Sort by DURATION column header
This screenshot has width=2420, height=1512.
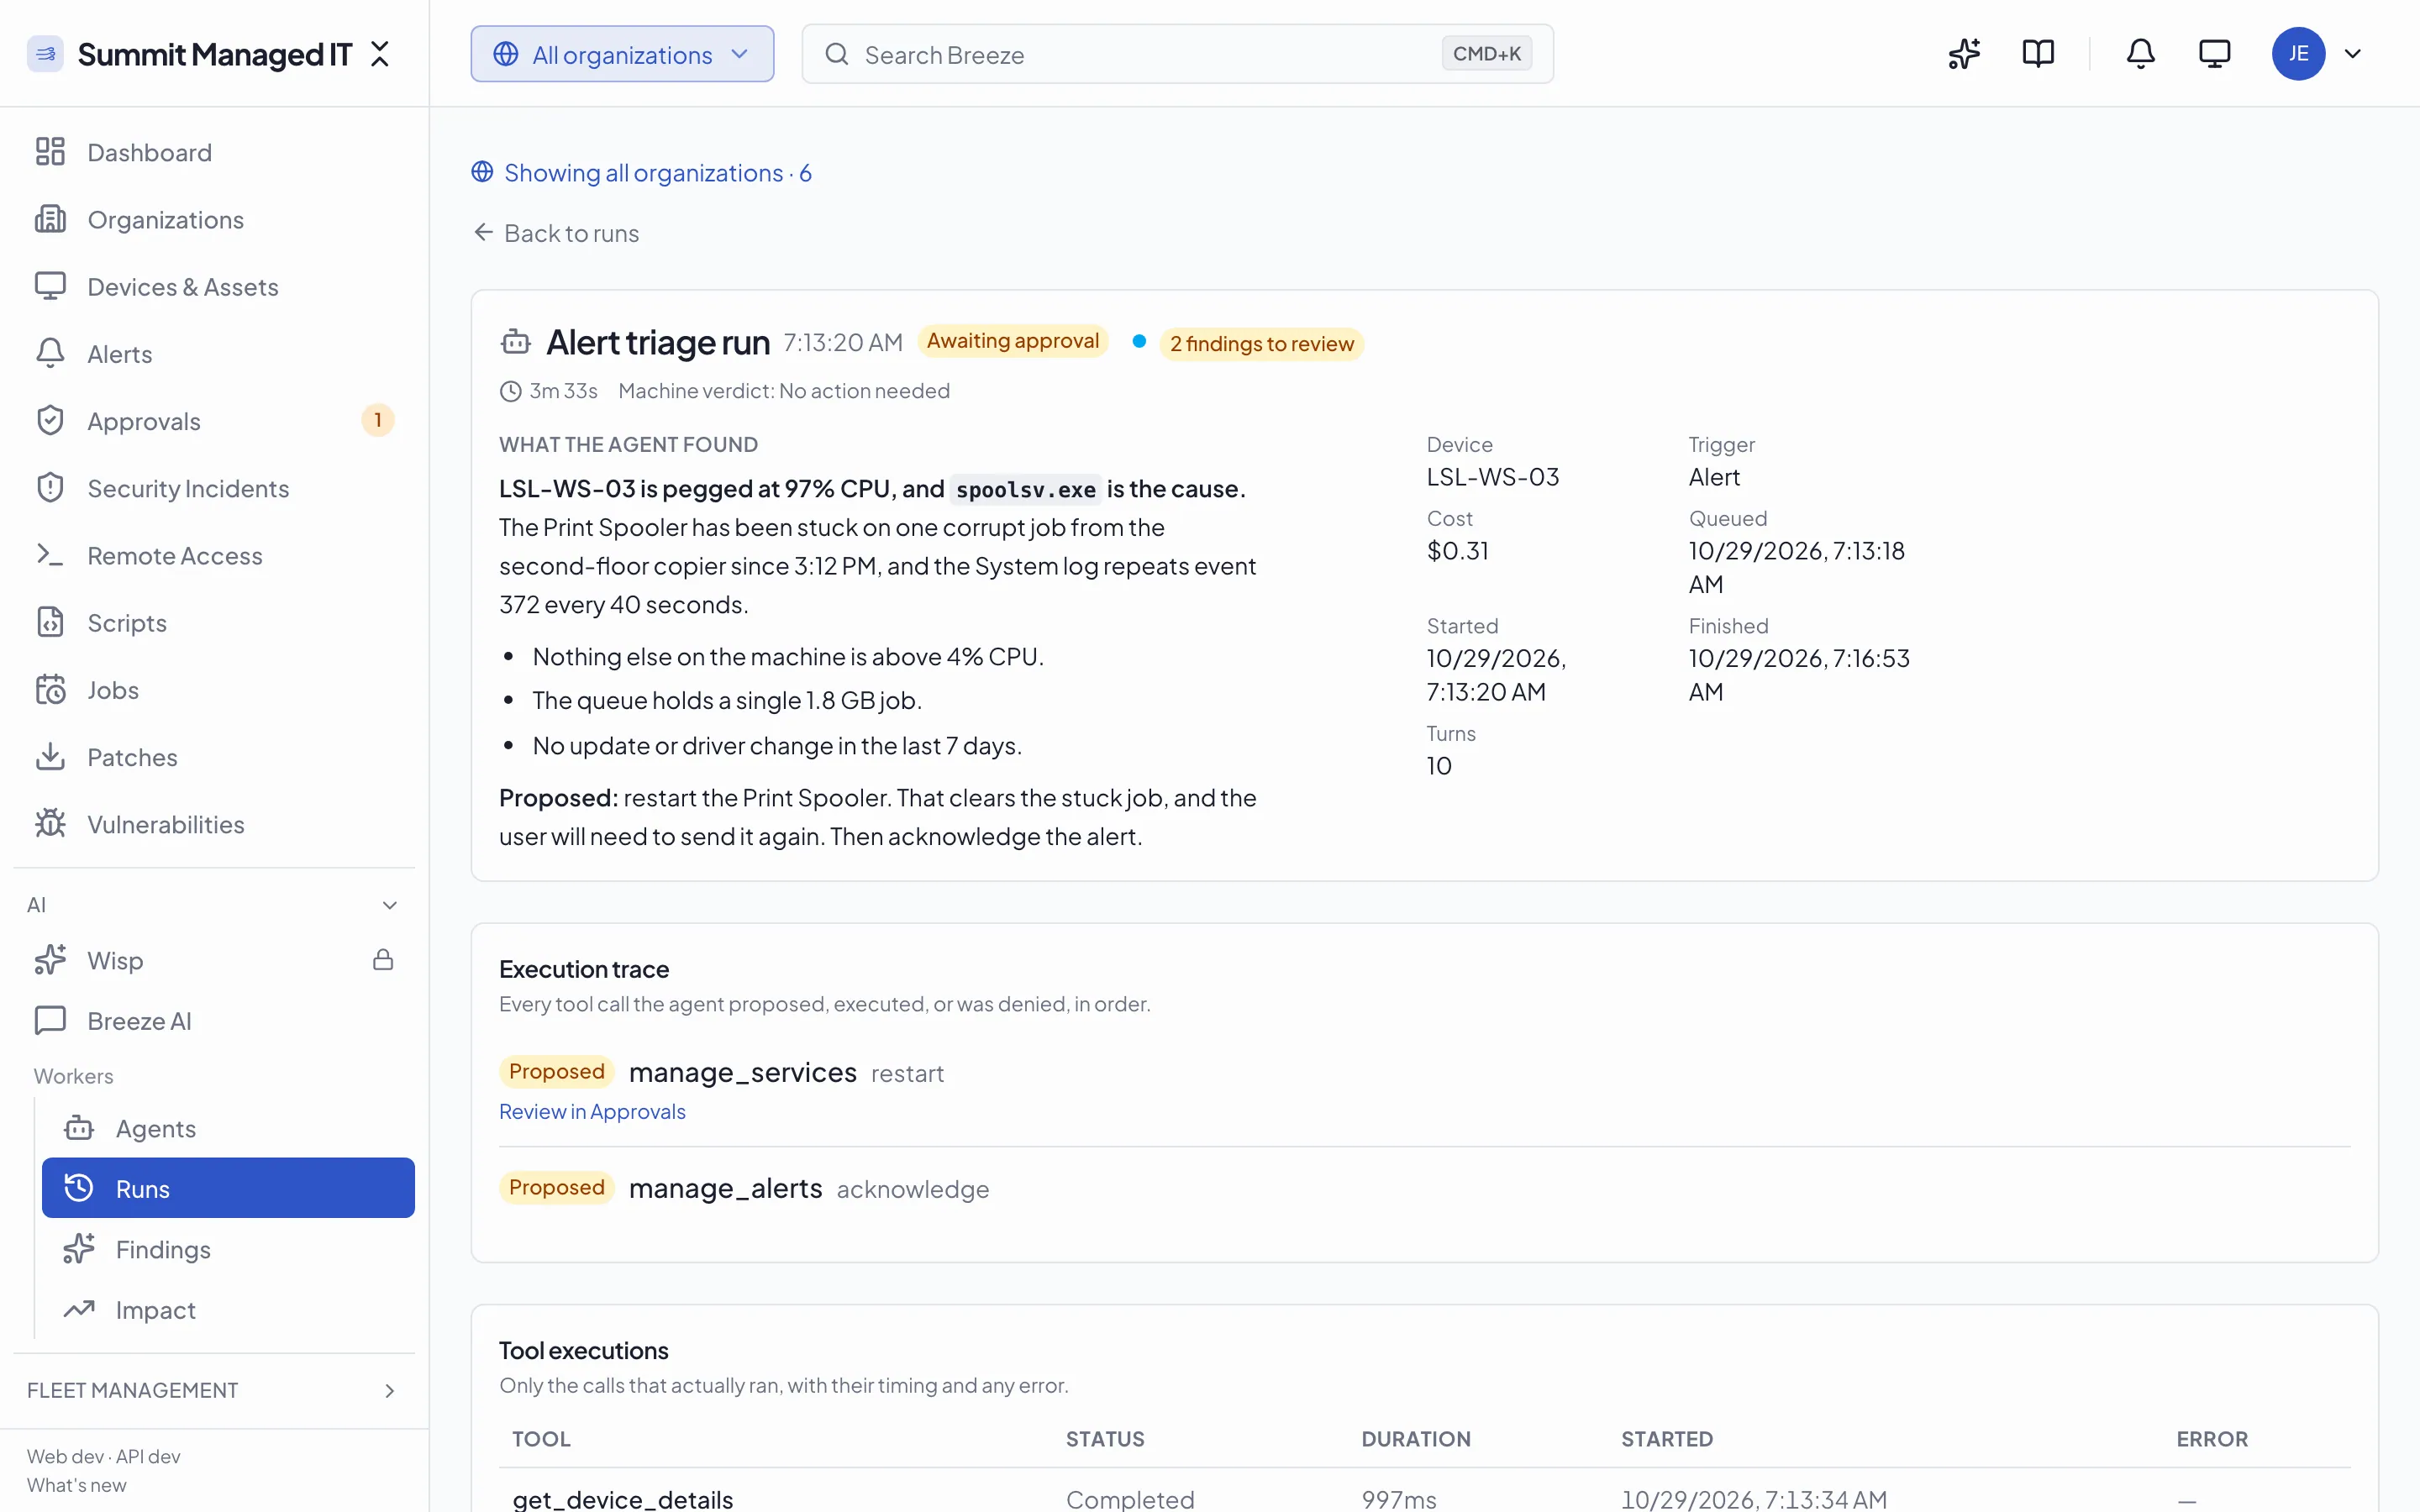point(1415,1438)
